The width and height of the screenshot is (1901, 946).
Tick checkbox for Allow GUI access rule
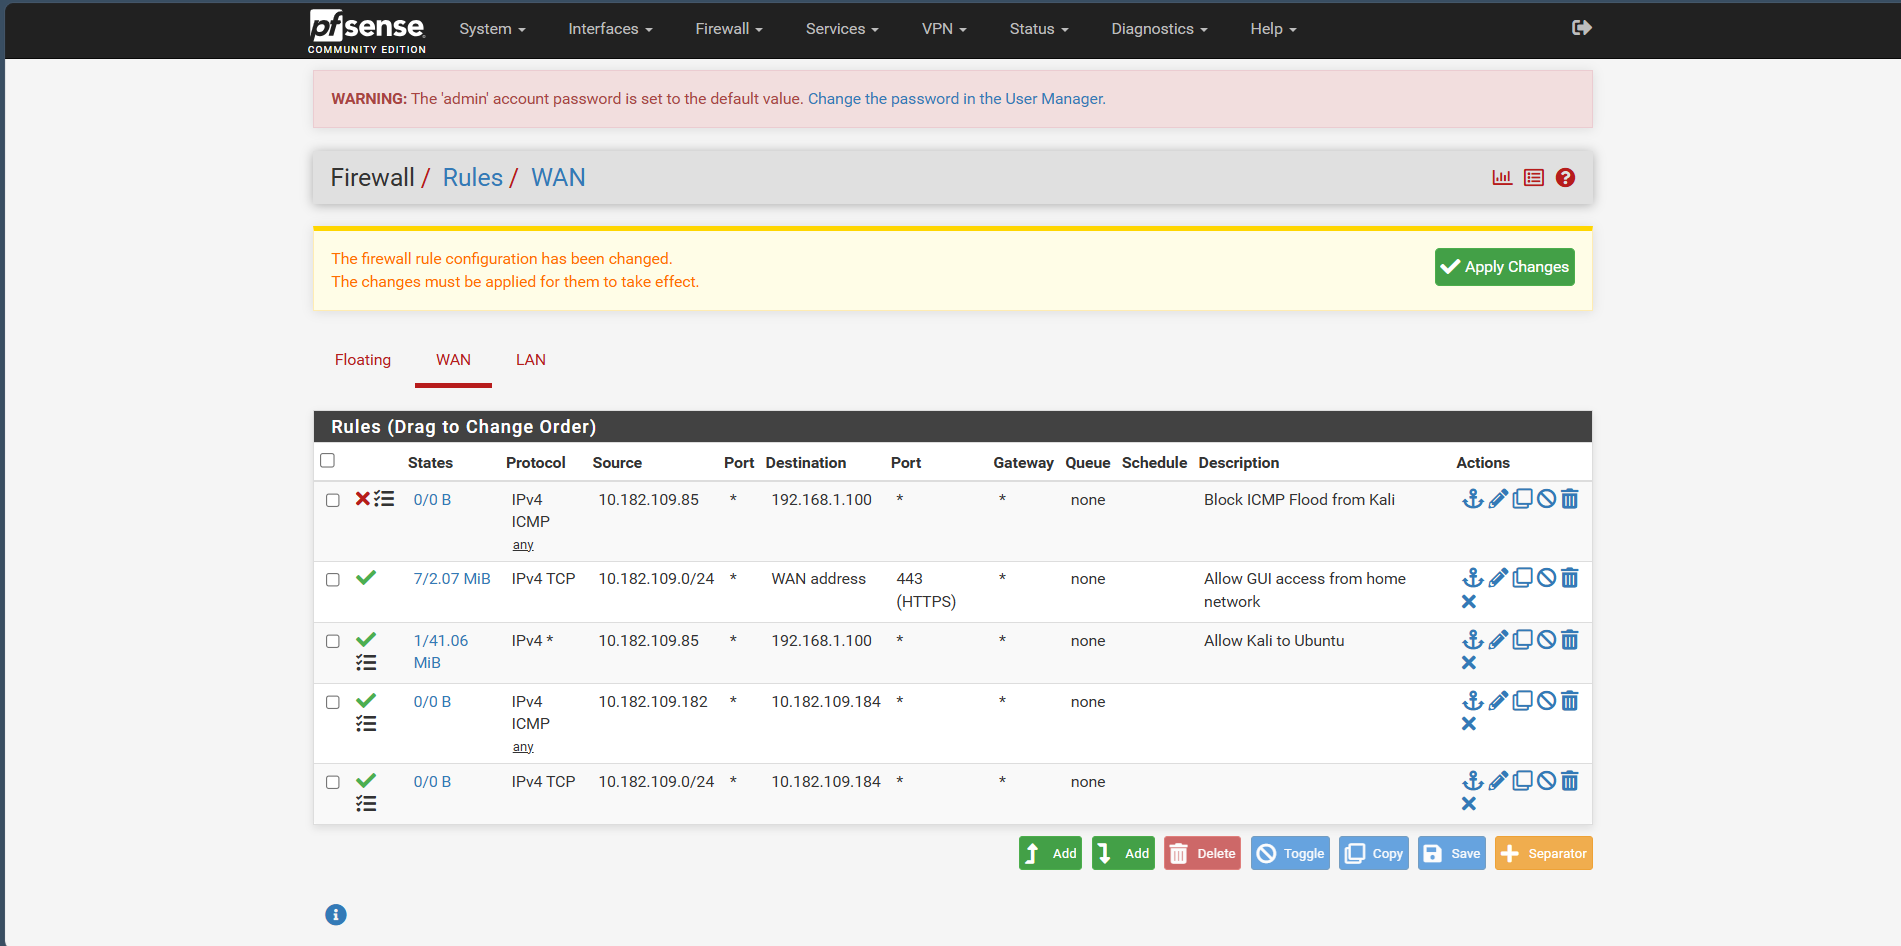coord(333,580)
